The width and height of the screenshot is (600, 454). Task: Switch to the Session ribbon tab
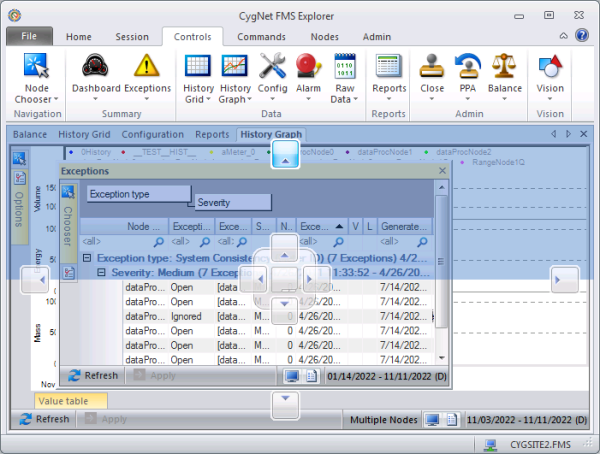click(132, 37)
